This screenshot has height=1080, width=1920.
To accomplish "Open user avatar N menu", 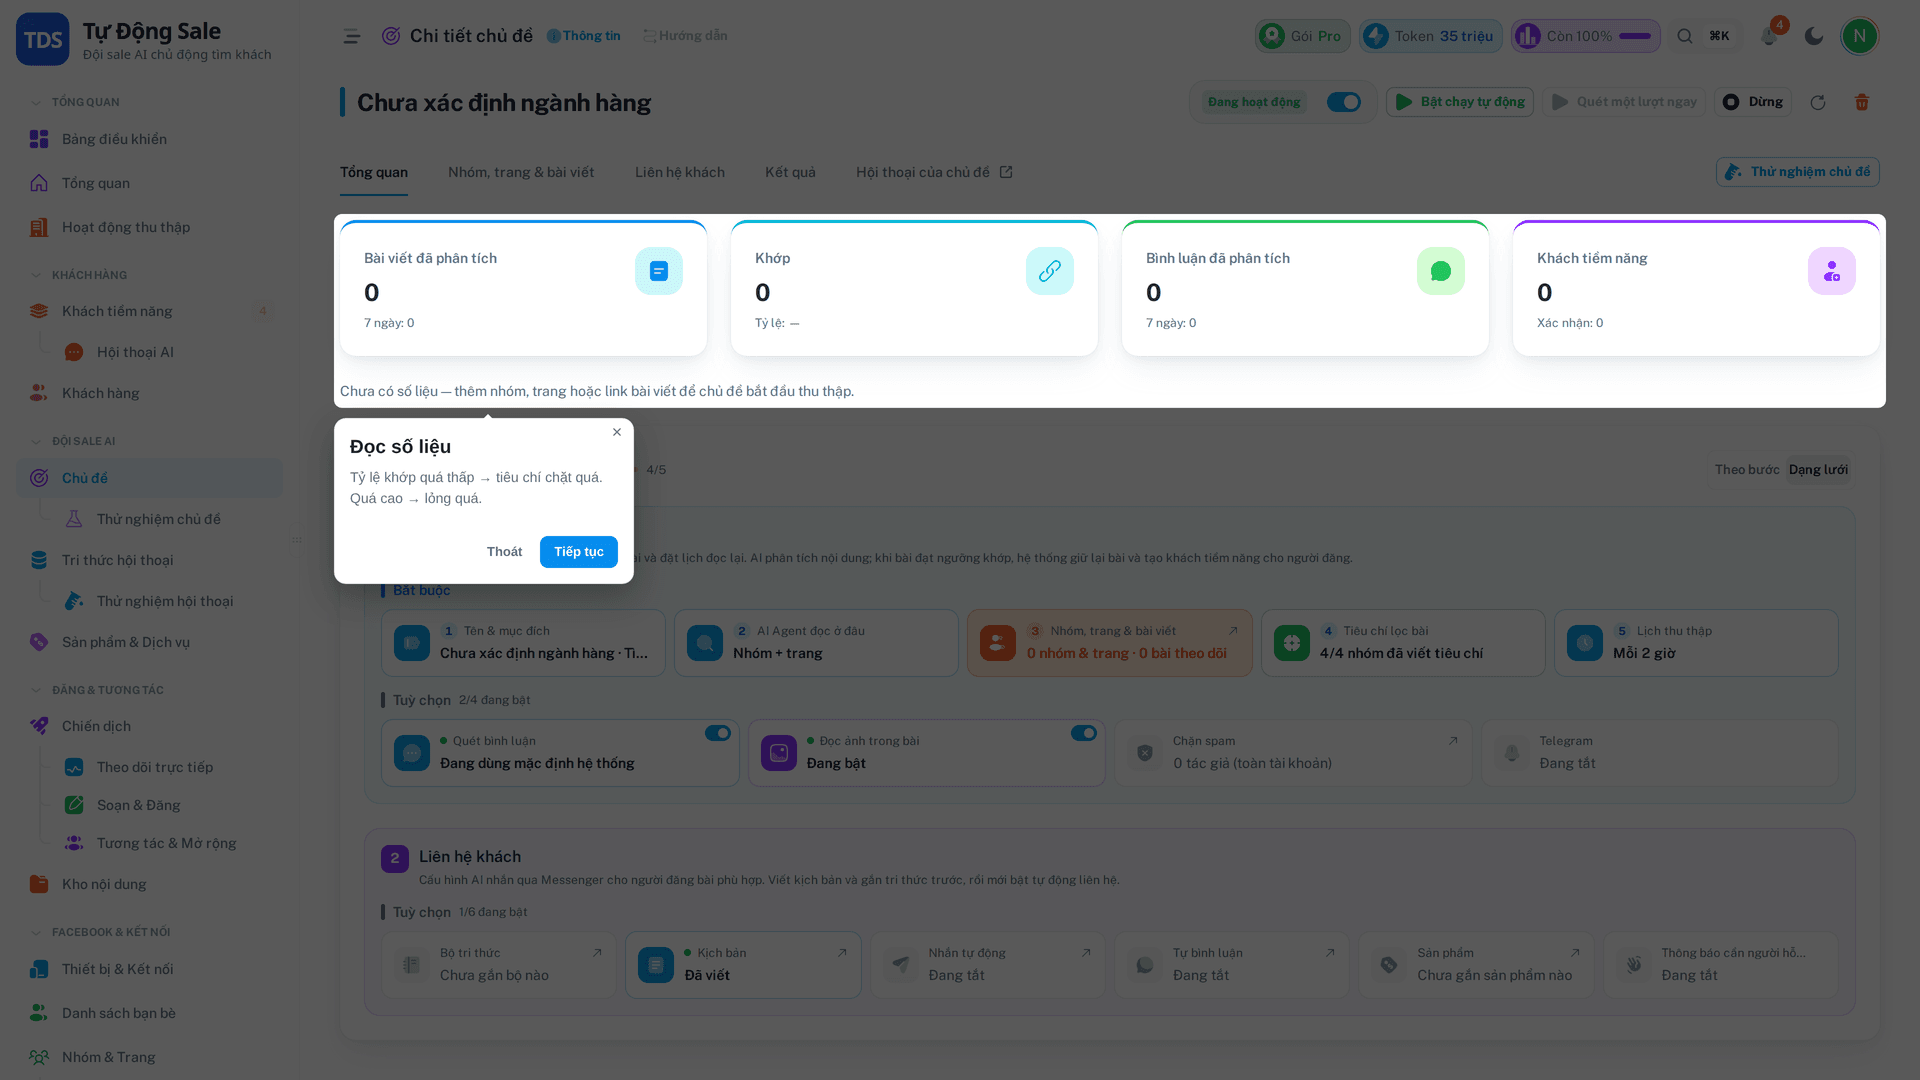I will click(x=1860, y=36).
